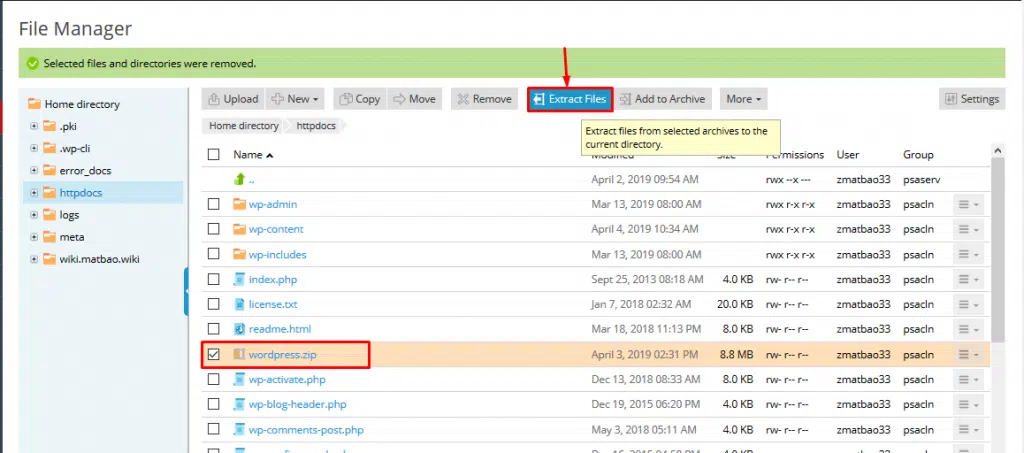This screenshot has height=453, width=1024.
Task: Click green up-arrow parent directory icon
Action: pyautogui.click(x=239, y=180)
